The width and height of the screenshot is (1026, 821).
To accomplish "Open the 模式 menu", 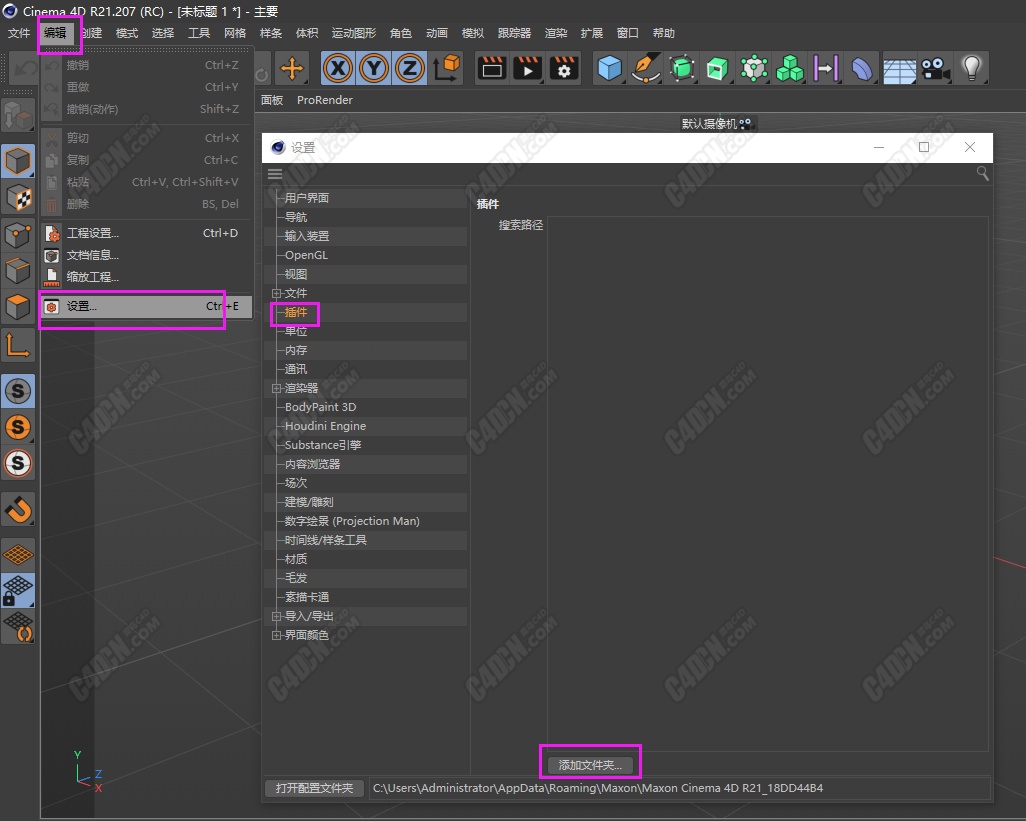I will (126, 33).
